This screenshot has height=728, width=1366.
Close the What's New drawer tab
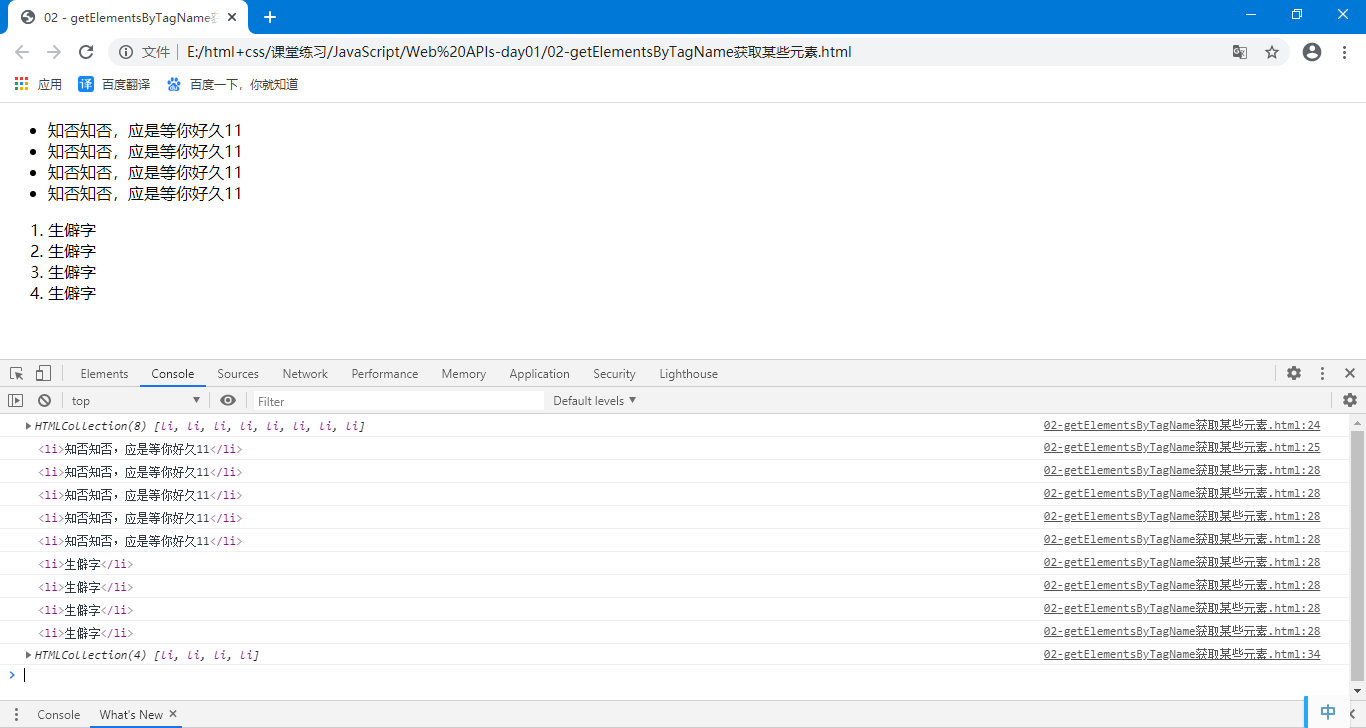pyautogui.click(x=173, y=714)
